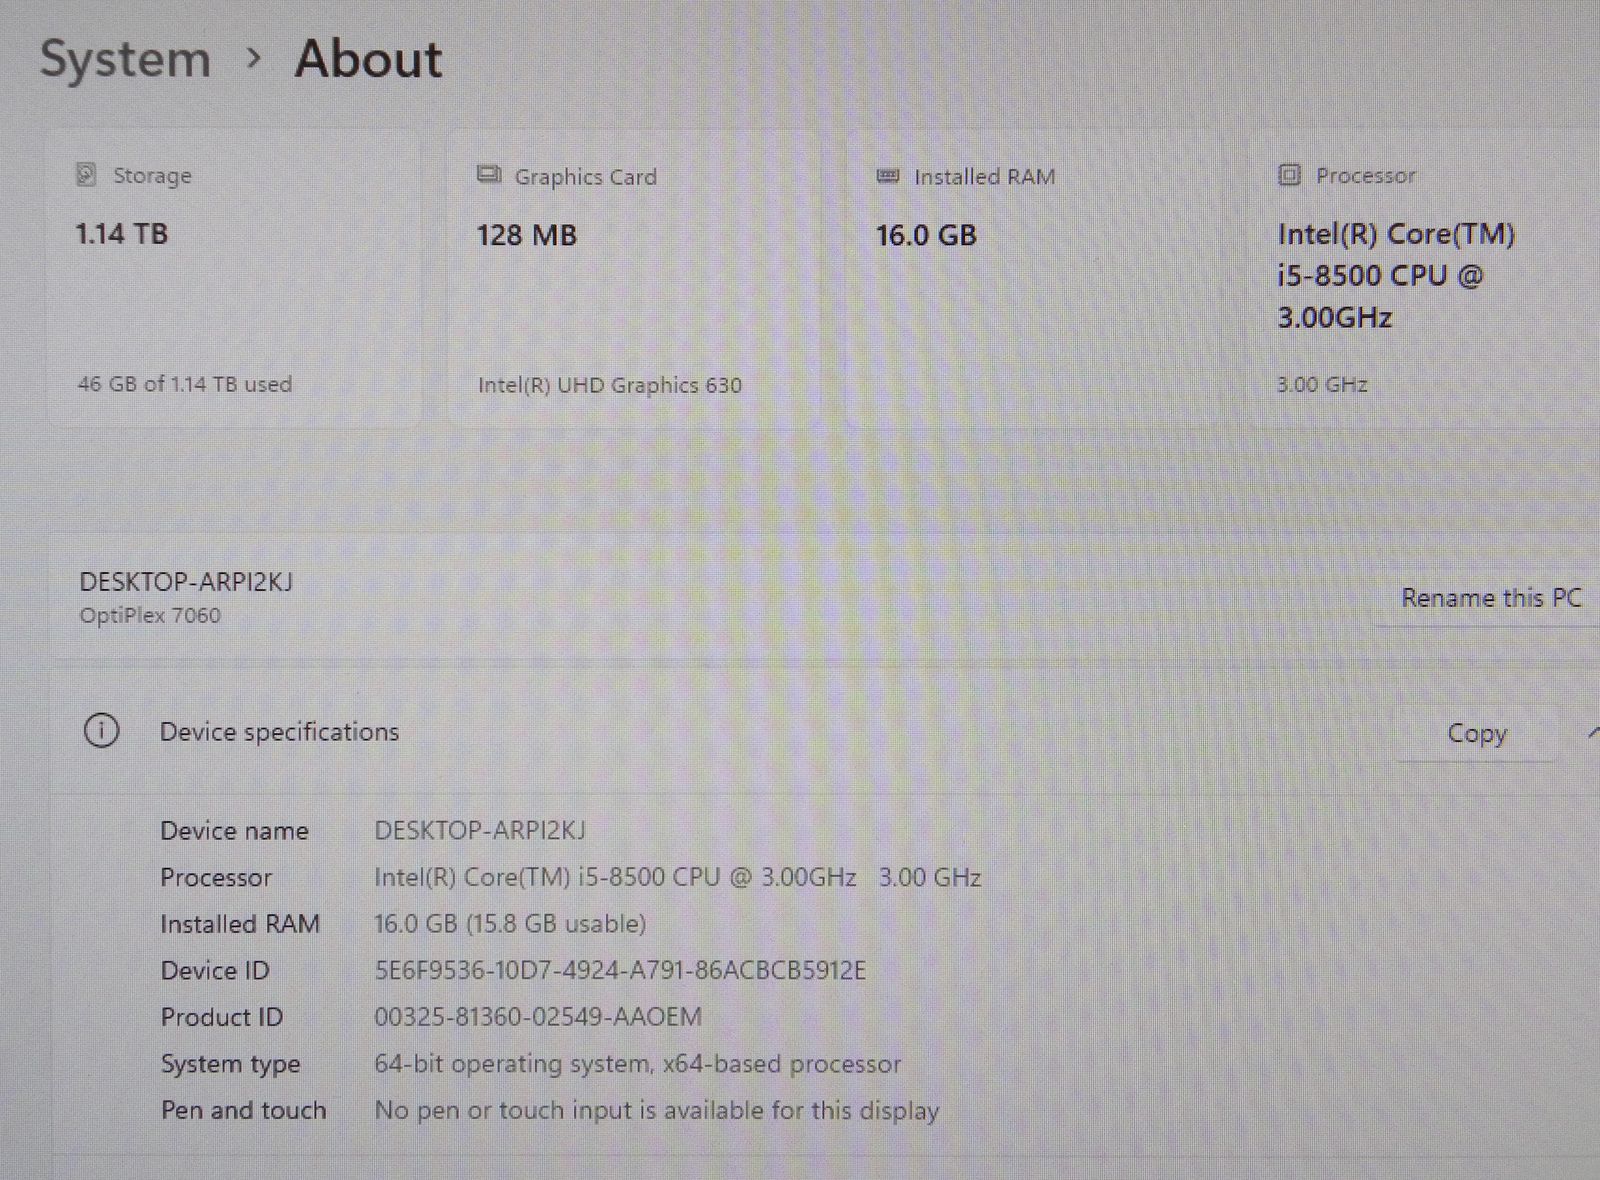Screen dimensions: 1600x1180
Task: Go back to System via breadcrumb
Action: 125,59
